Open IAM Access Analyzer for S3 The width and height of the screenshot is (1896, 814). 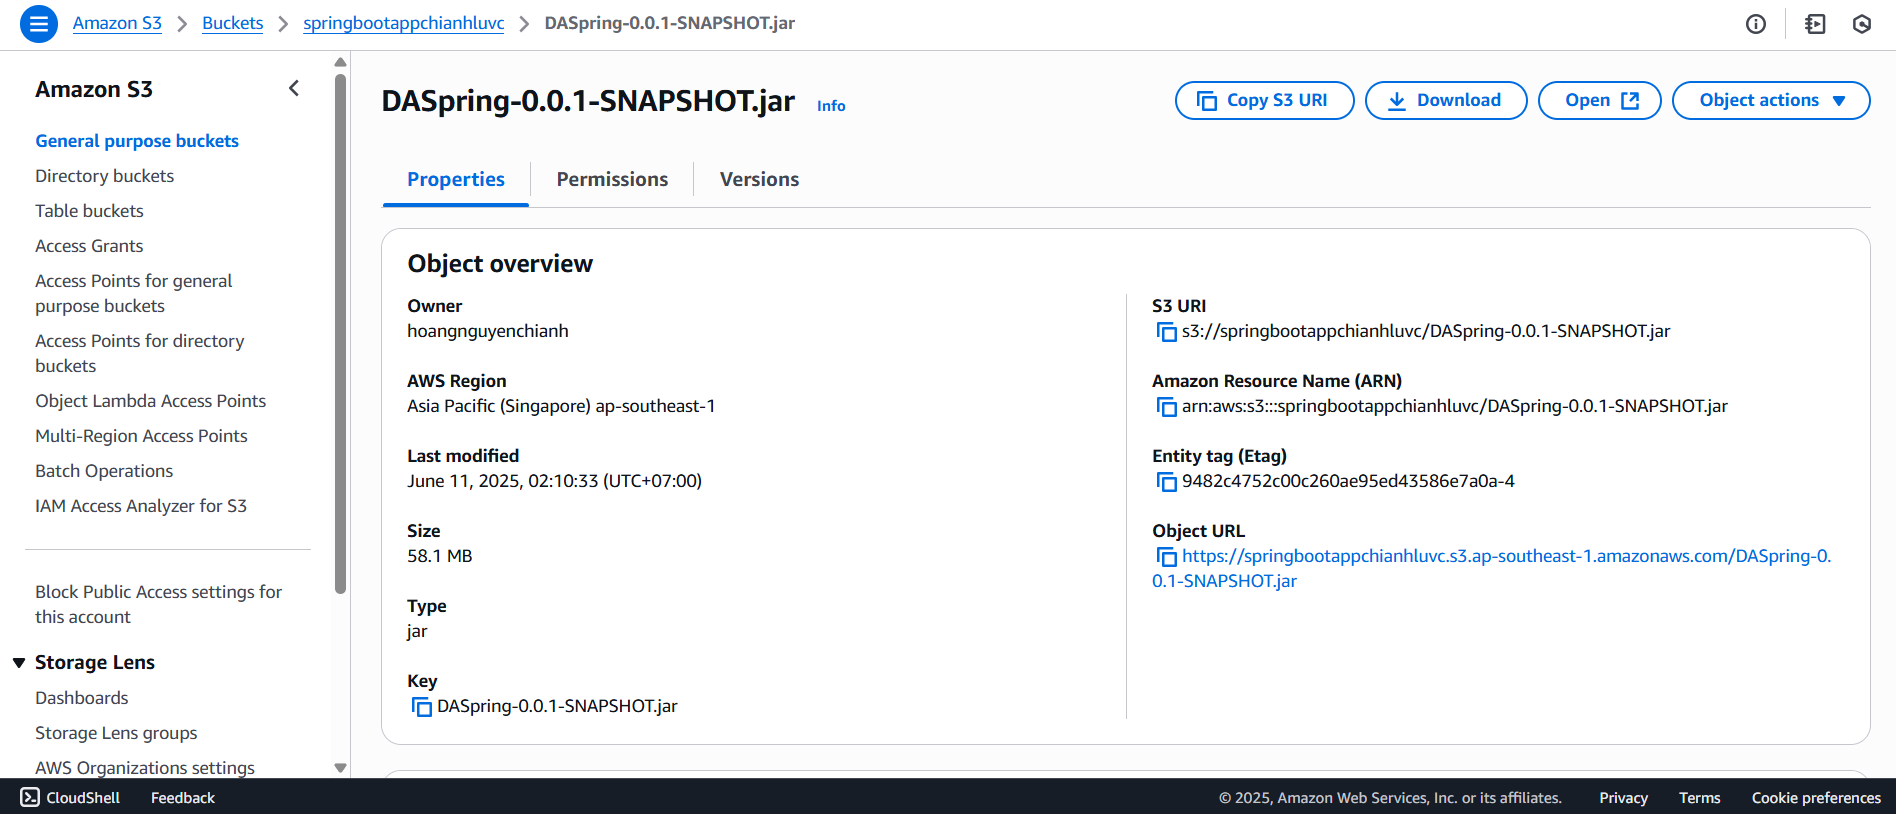(141, 506)
